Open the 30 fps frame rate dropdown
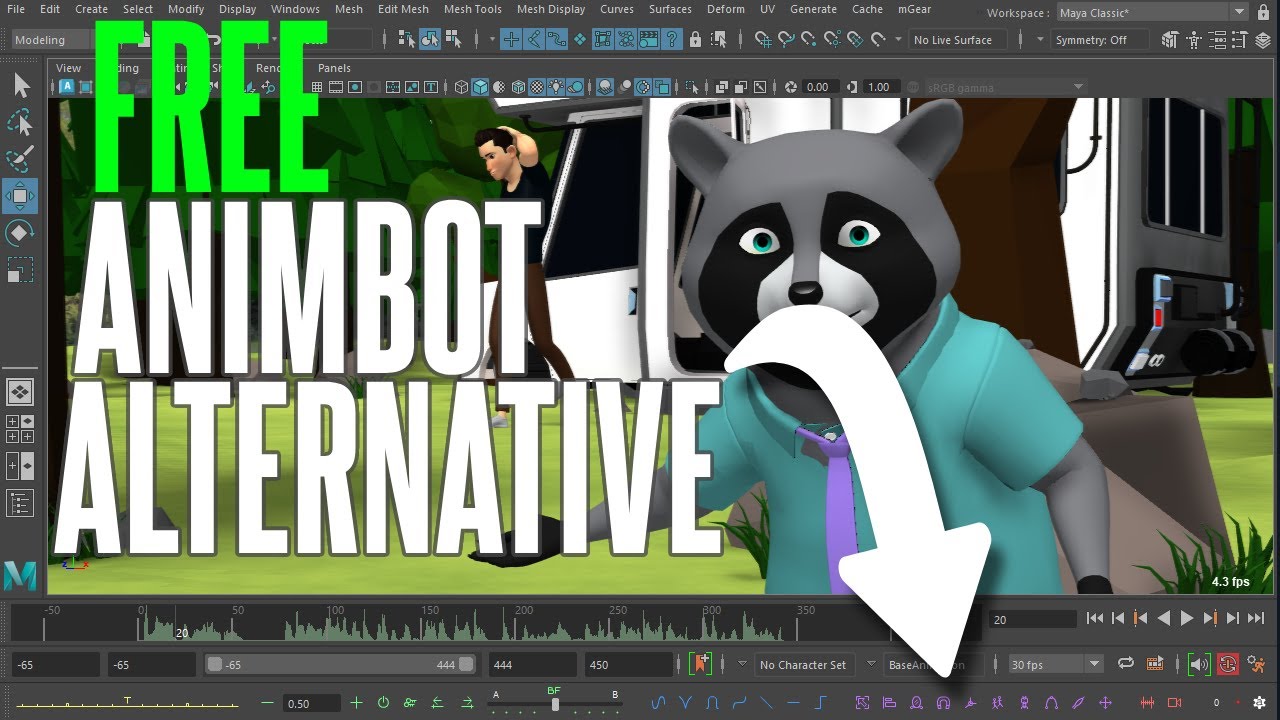 click(x=1055, y=664)
